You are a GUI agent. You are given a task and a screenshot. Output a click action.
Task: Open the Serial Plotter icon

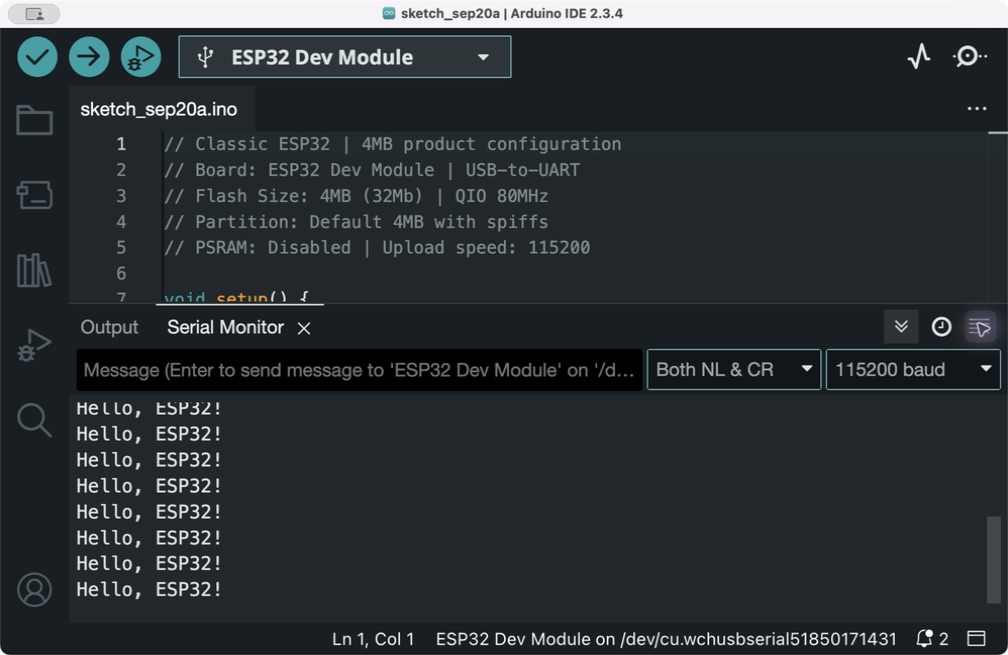point(919,57)
